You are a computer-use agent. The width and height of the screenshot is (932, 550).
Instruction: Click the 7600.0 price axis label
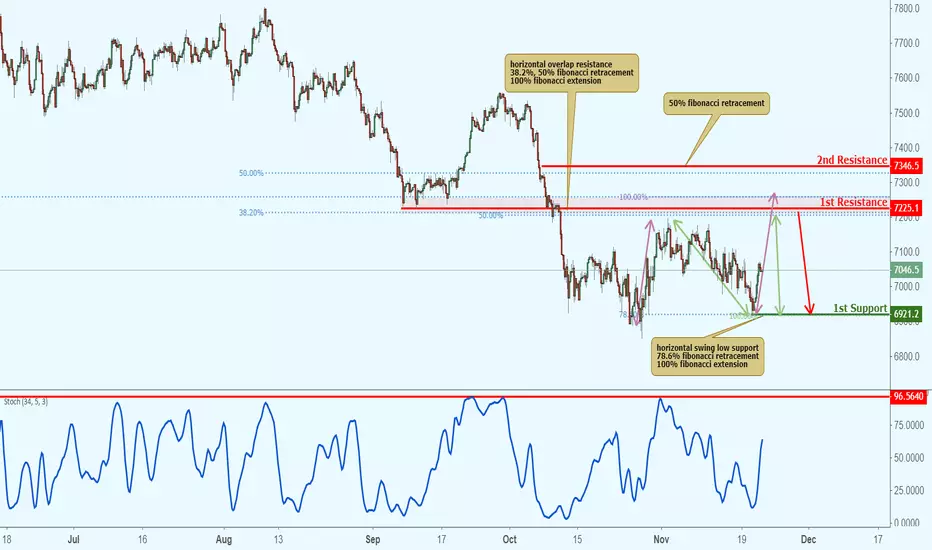(x=907, y=78)
